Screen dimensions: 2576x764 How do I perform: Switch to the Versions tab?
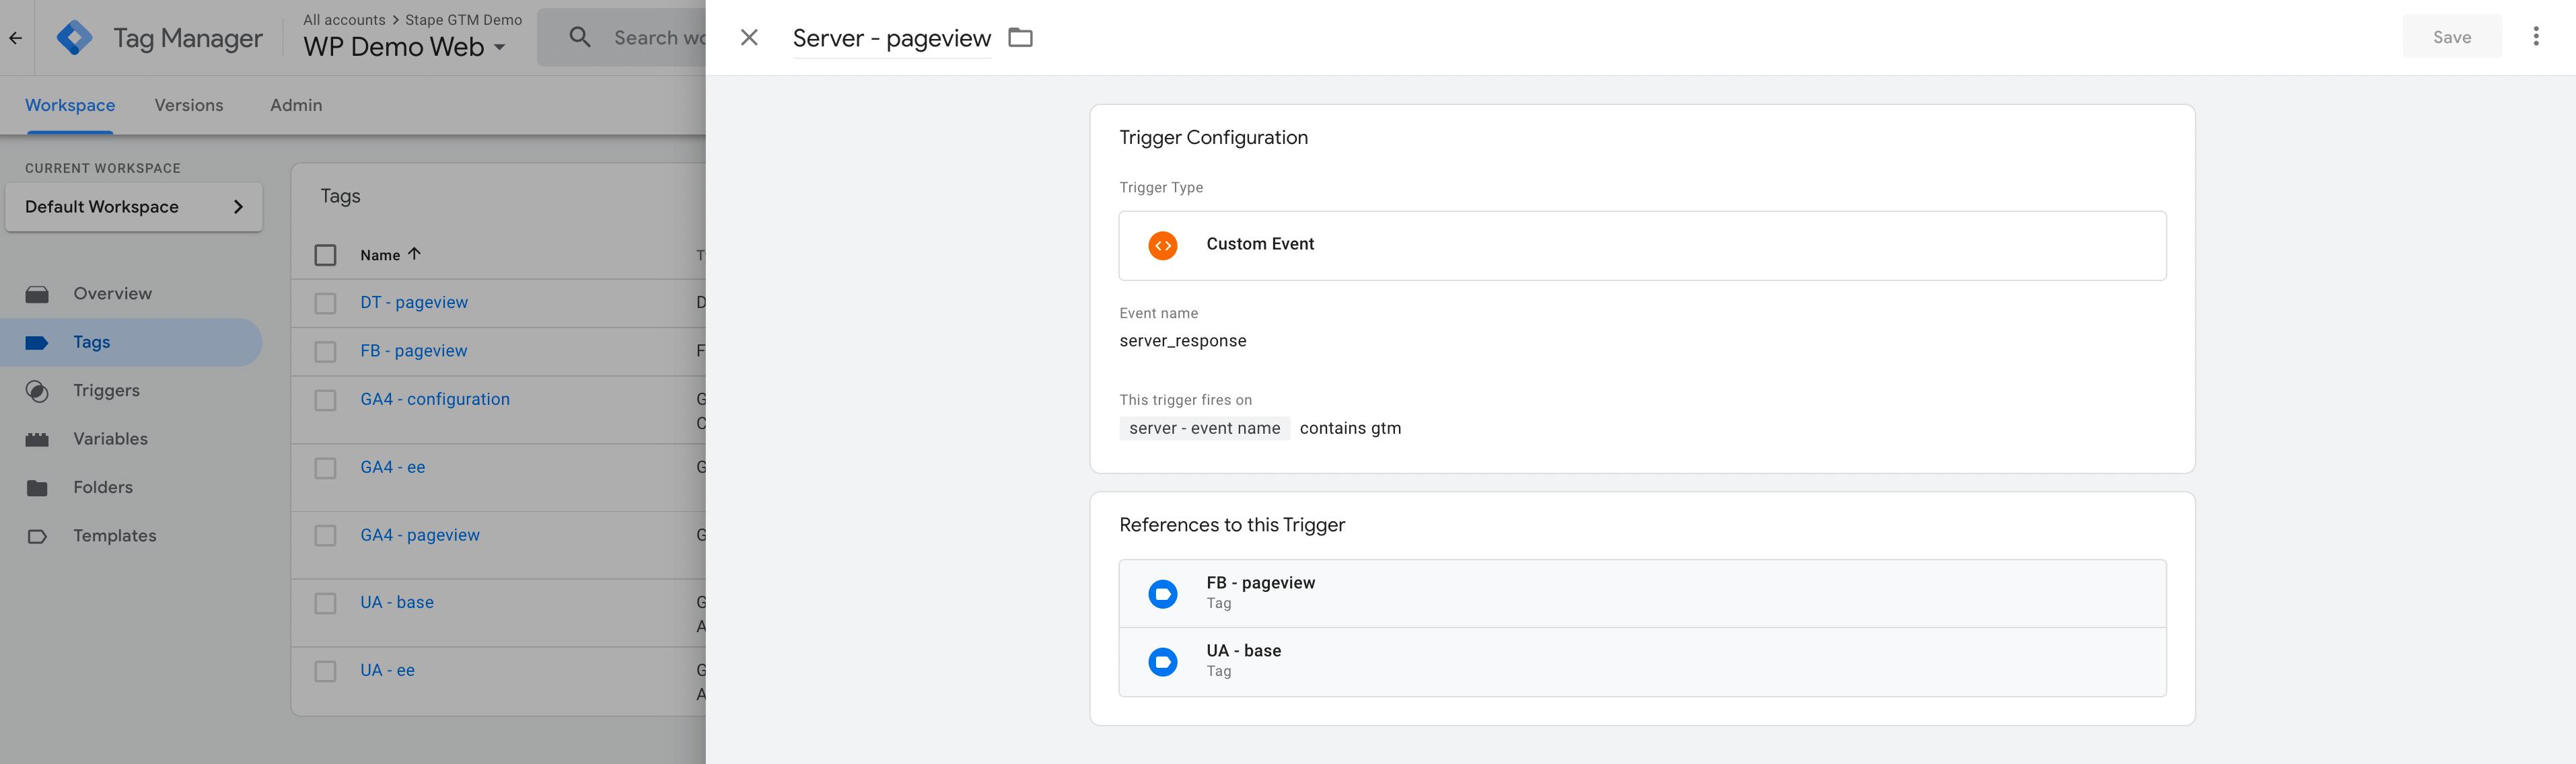coord(189,105)
